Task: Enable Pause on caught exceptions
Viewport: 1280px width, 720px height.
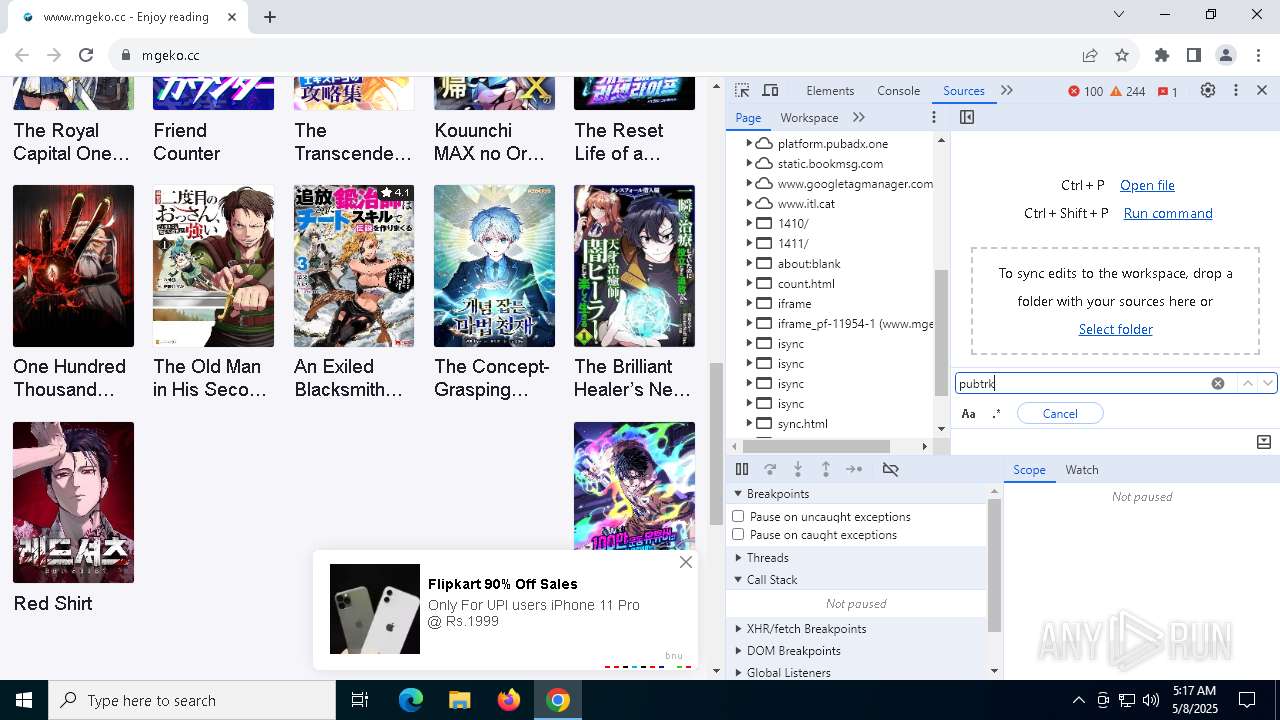Action: point(738,534)
